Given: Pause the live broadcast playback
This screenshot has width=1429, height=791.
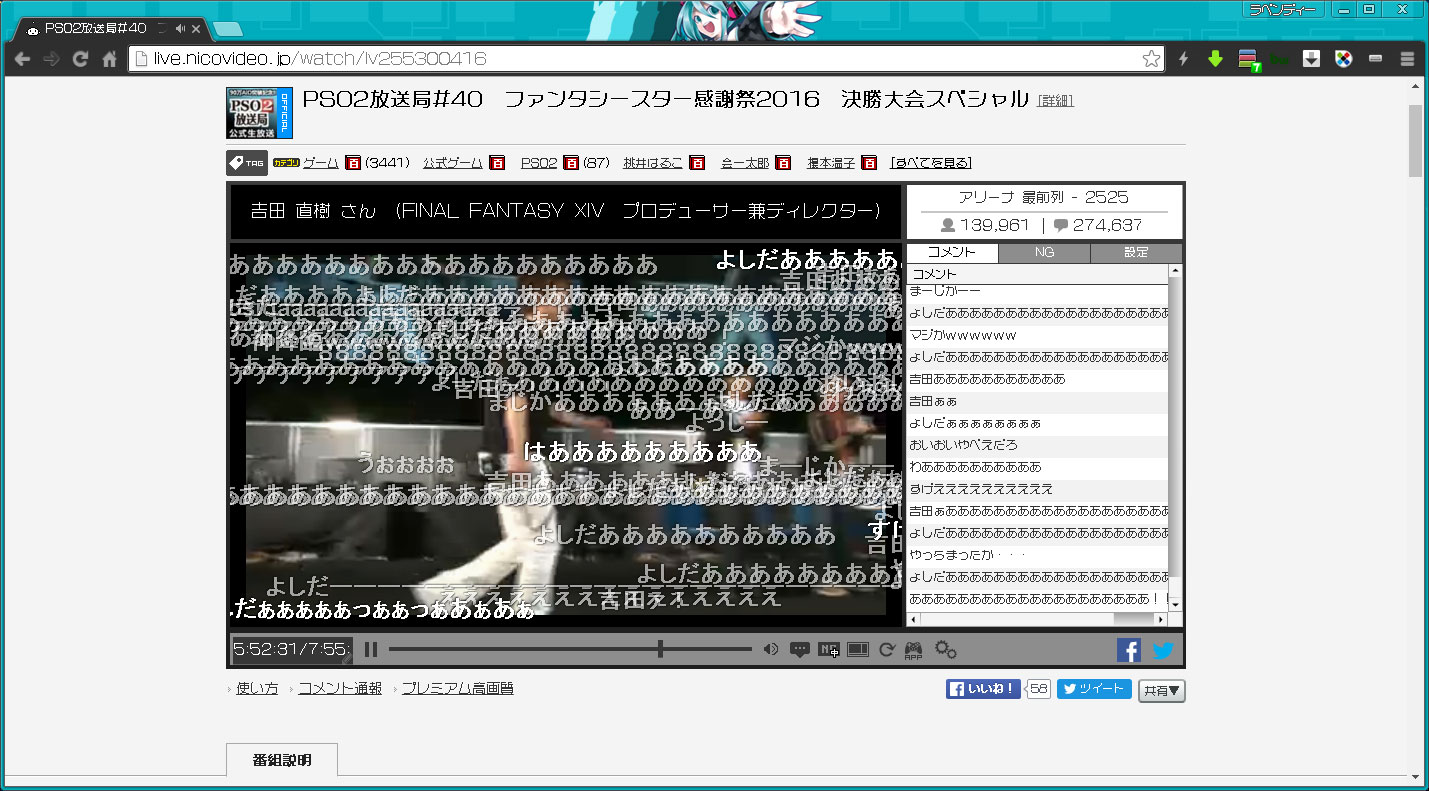Looking at the screenshot, I should click(x=371, y=650).
